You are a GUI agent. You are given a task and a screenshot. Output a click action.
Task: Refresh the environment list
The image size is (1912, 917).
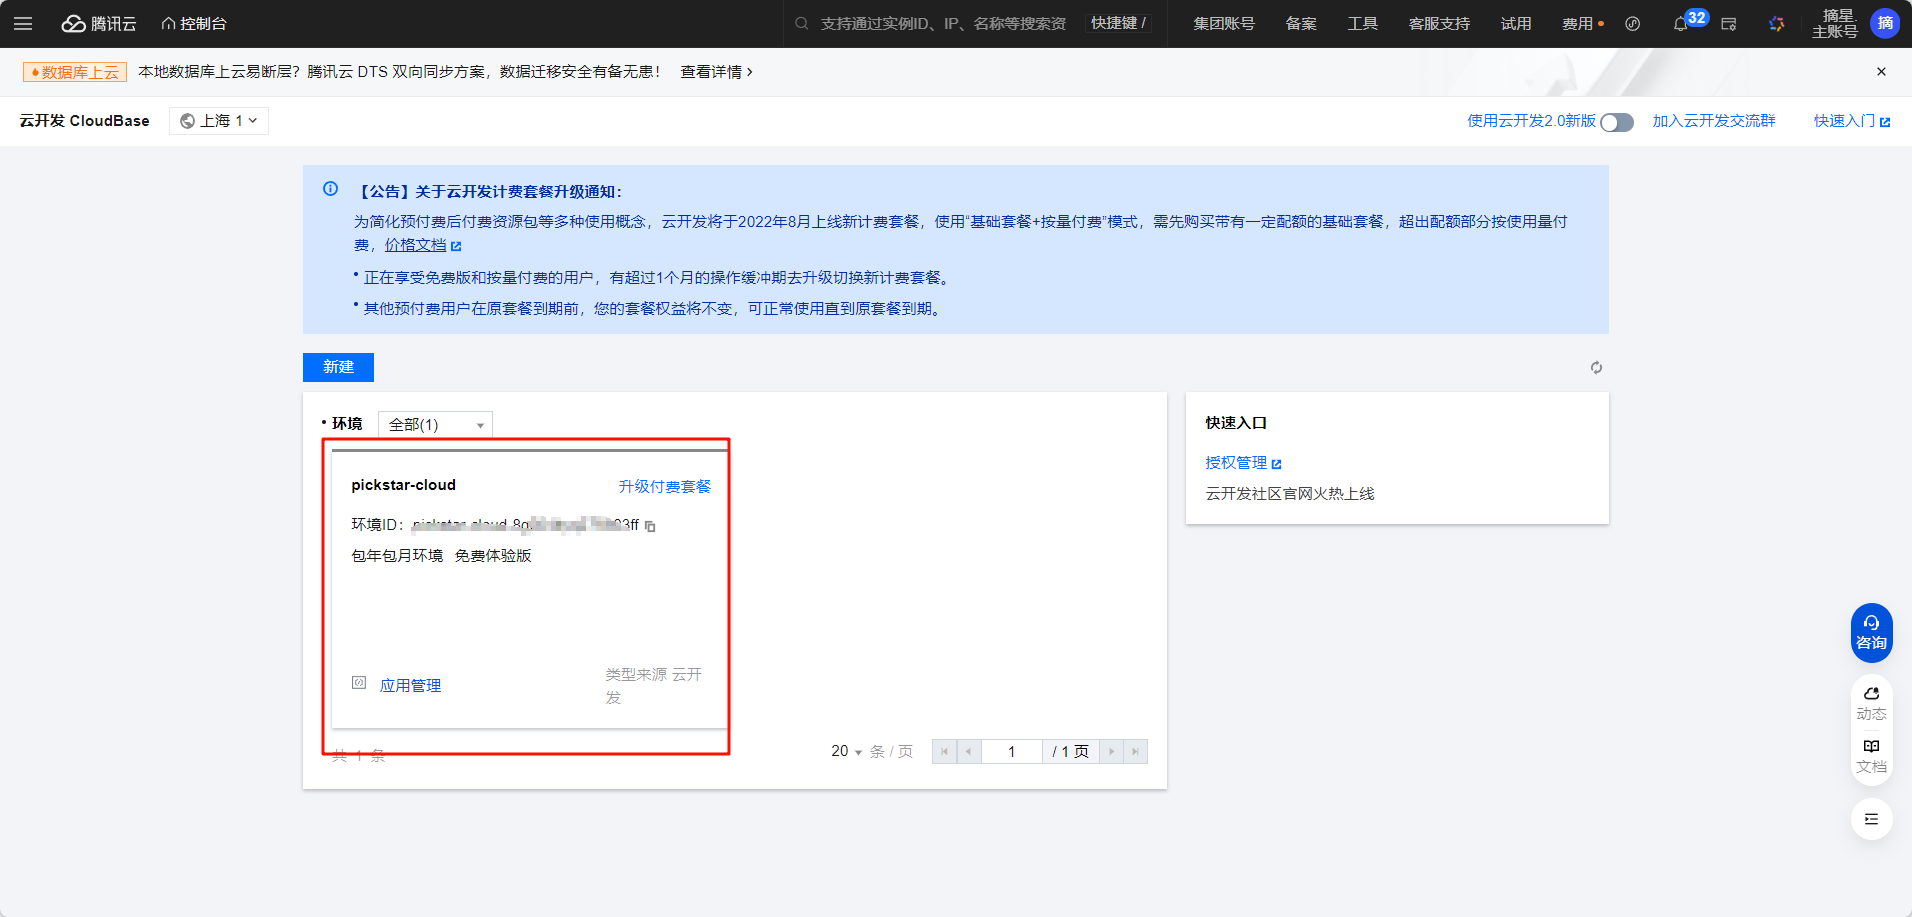(1596, 368)
